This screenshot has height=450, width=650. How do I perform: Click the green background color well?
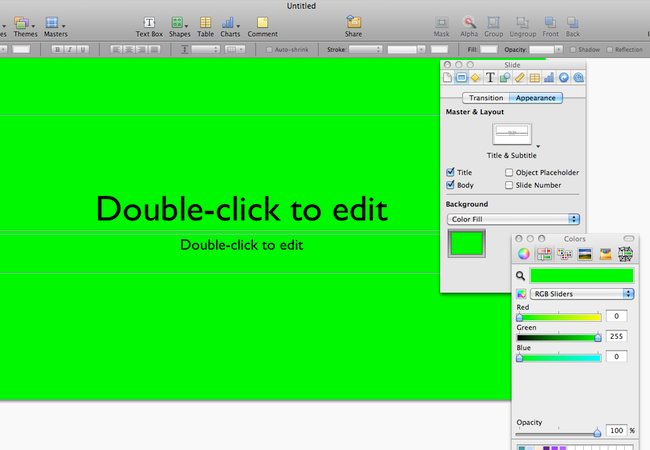[x=466, y=243]
